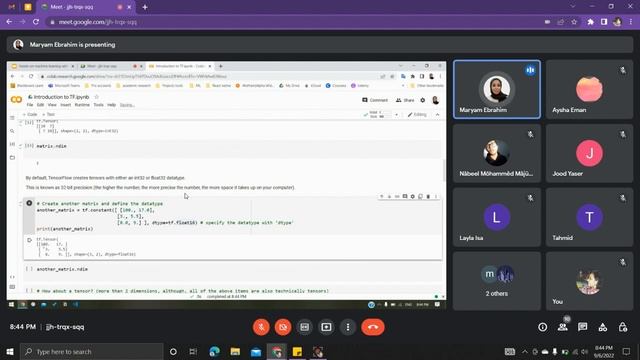Leave the call with red hangup button
Viewport: 640px width, 360px height.
tap(373, 327)
